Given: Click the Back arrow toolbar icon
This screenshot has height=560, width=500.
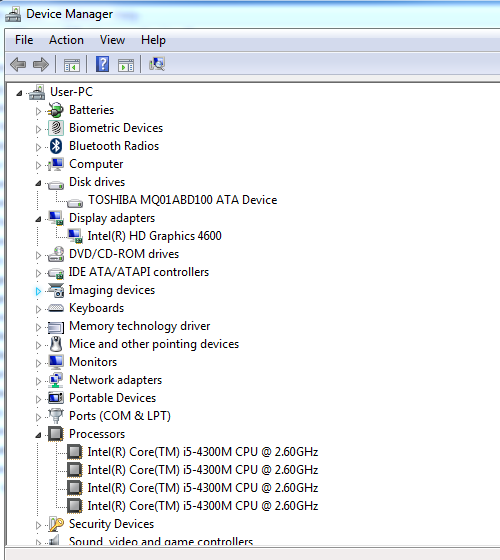Looking at the screenshot, I should point(18,65).
